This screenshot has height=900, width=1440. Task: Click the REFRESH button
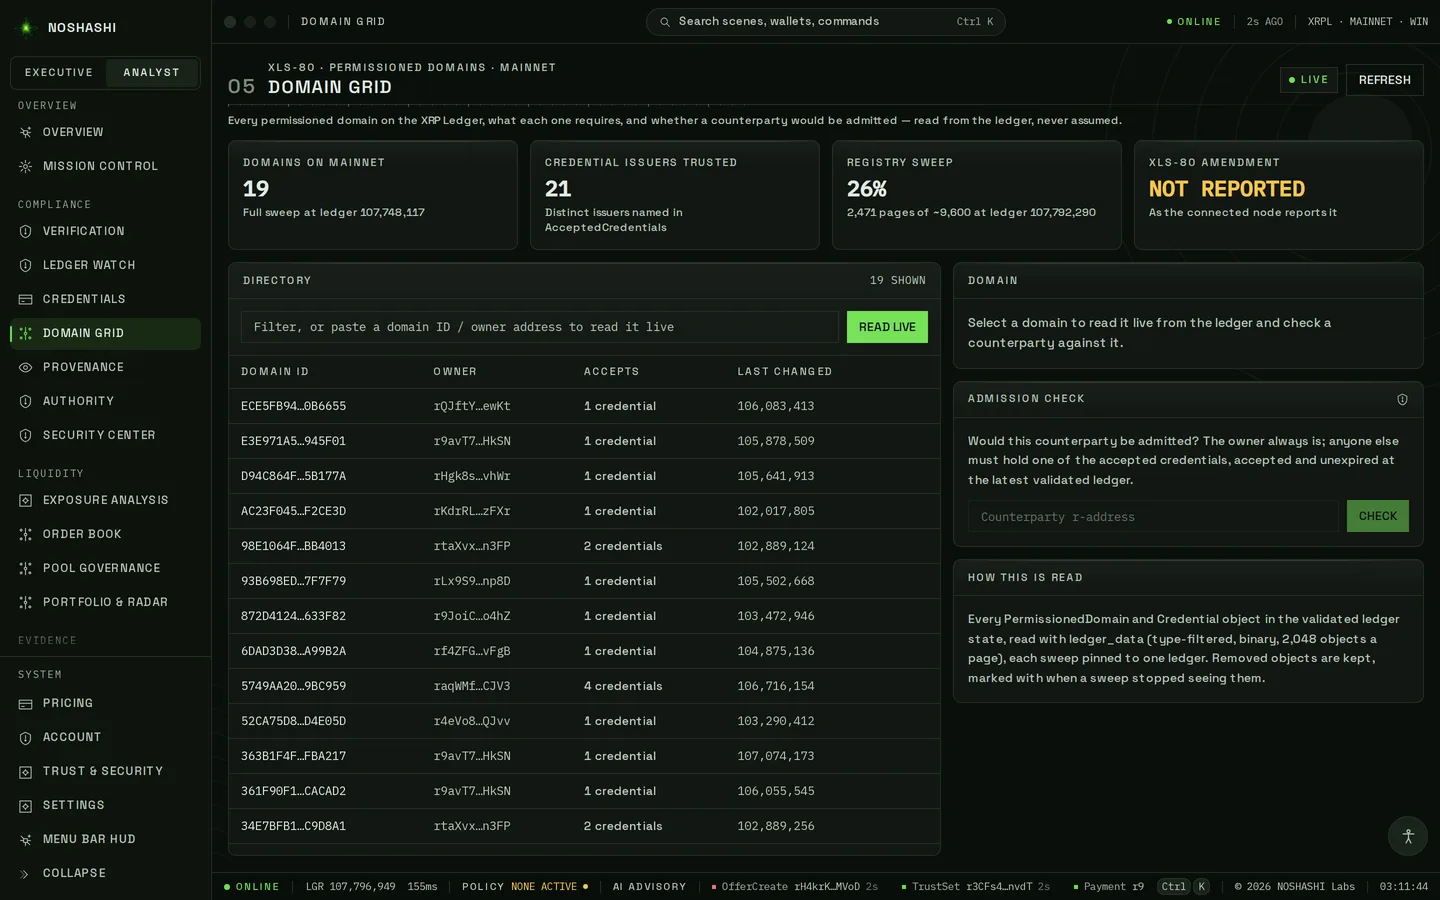[1384, 80]
